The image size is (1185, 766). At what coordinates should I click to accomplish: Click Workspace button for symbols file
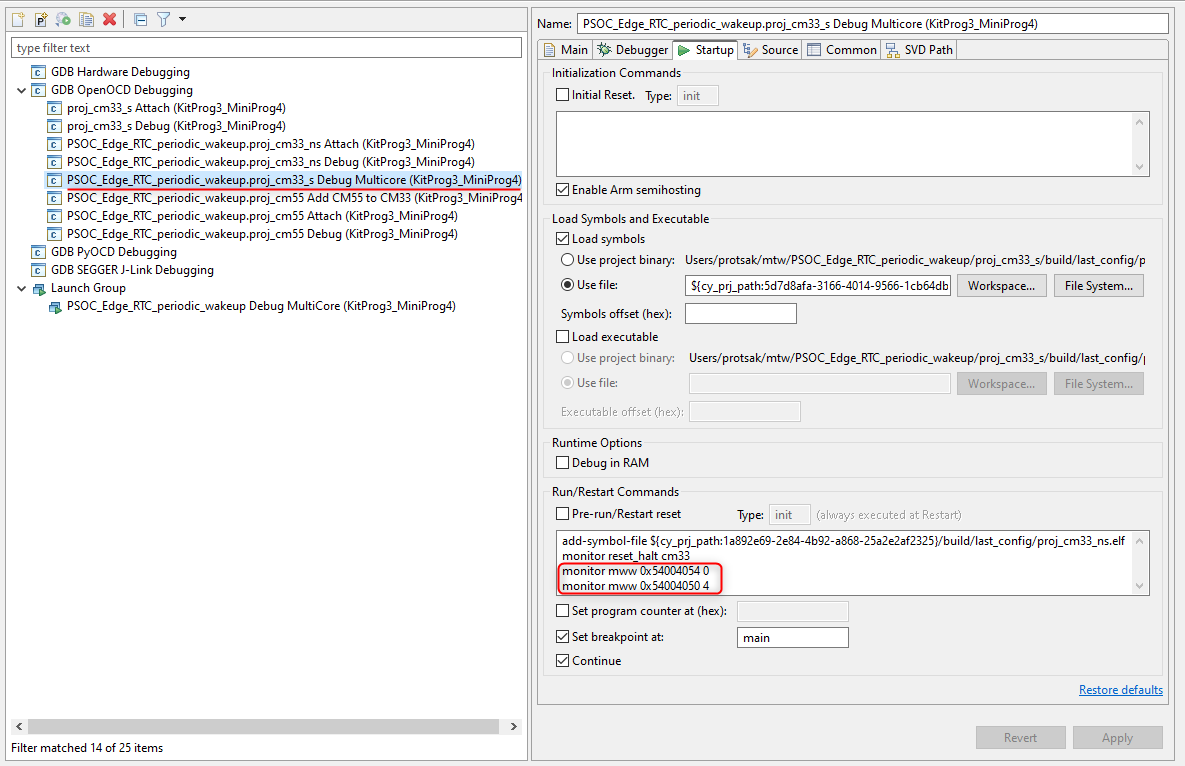1002,286
